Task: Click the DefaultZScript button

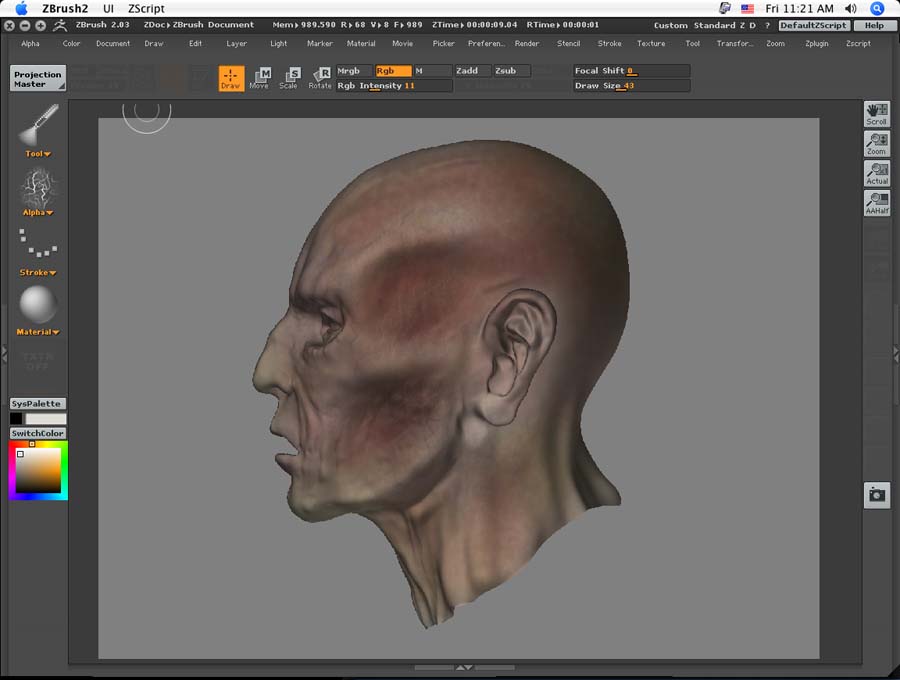Action: pyautogui.click(x=814, y=25)
